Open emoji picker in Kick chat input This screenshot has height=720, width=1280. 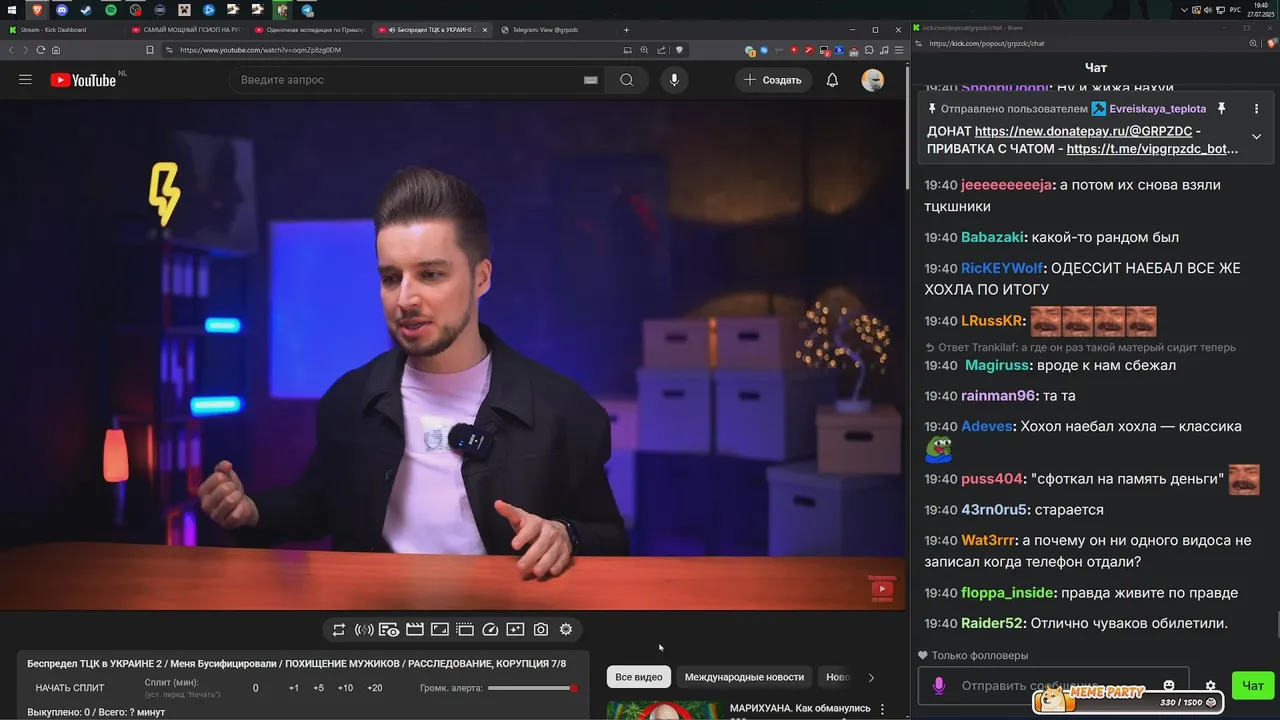tap(1169, 686)
